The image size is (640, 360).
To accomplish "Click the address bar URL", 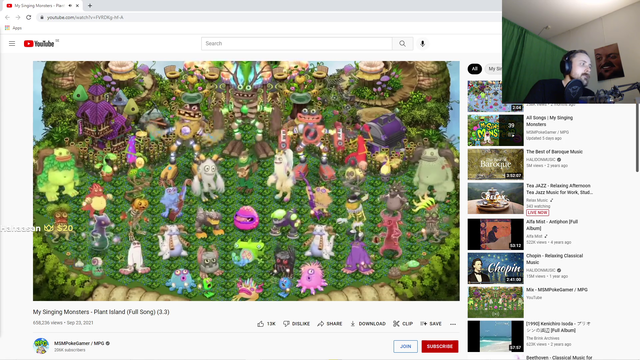I will coord(85,18).
